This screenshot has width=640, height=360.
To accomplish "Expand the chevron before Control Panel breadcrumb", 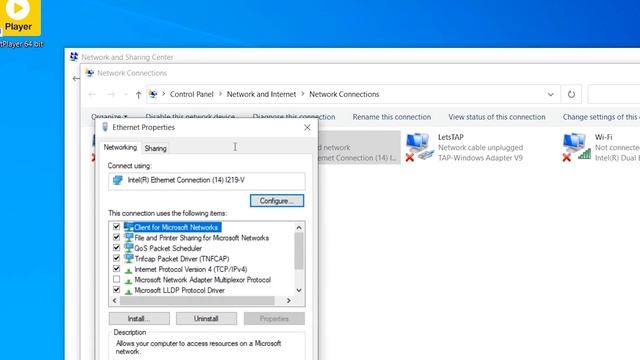I will 164,94.
